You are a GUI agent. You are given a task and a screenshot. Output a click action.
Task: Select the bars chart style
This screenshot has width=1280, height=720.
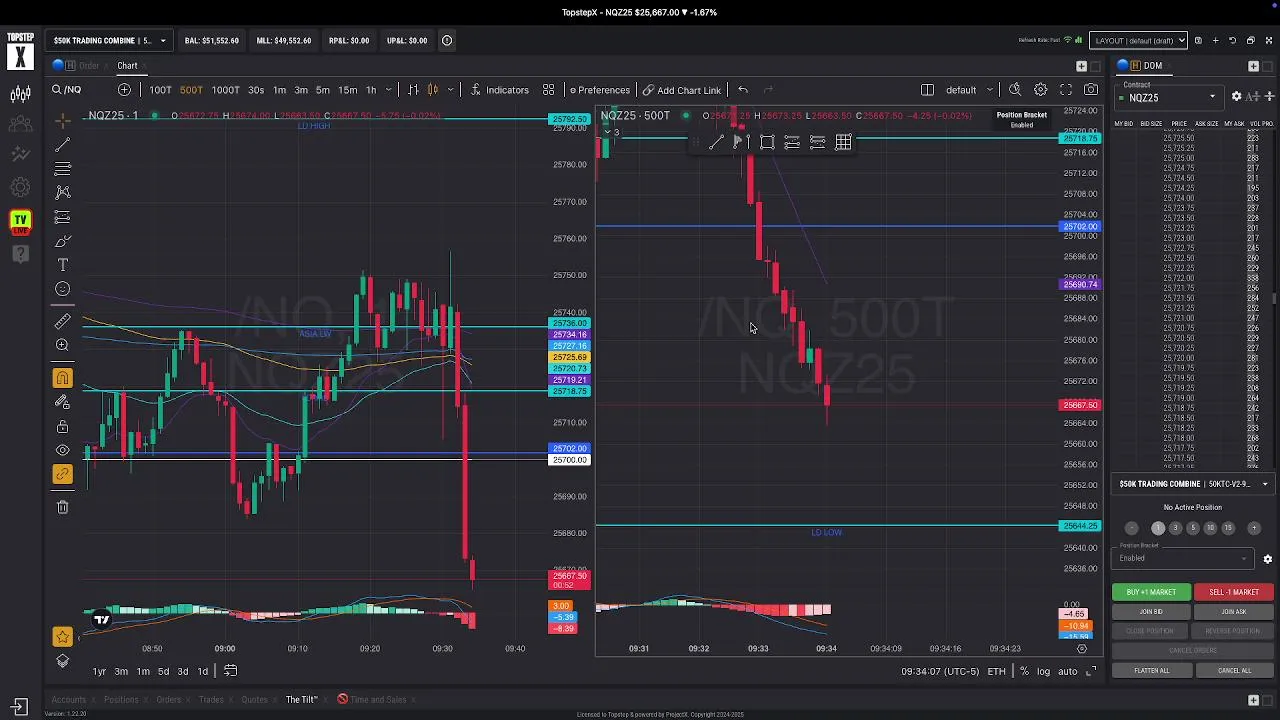tap(413, 90)
